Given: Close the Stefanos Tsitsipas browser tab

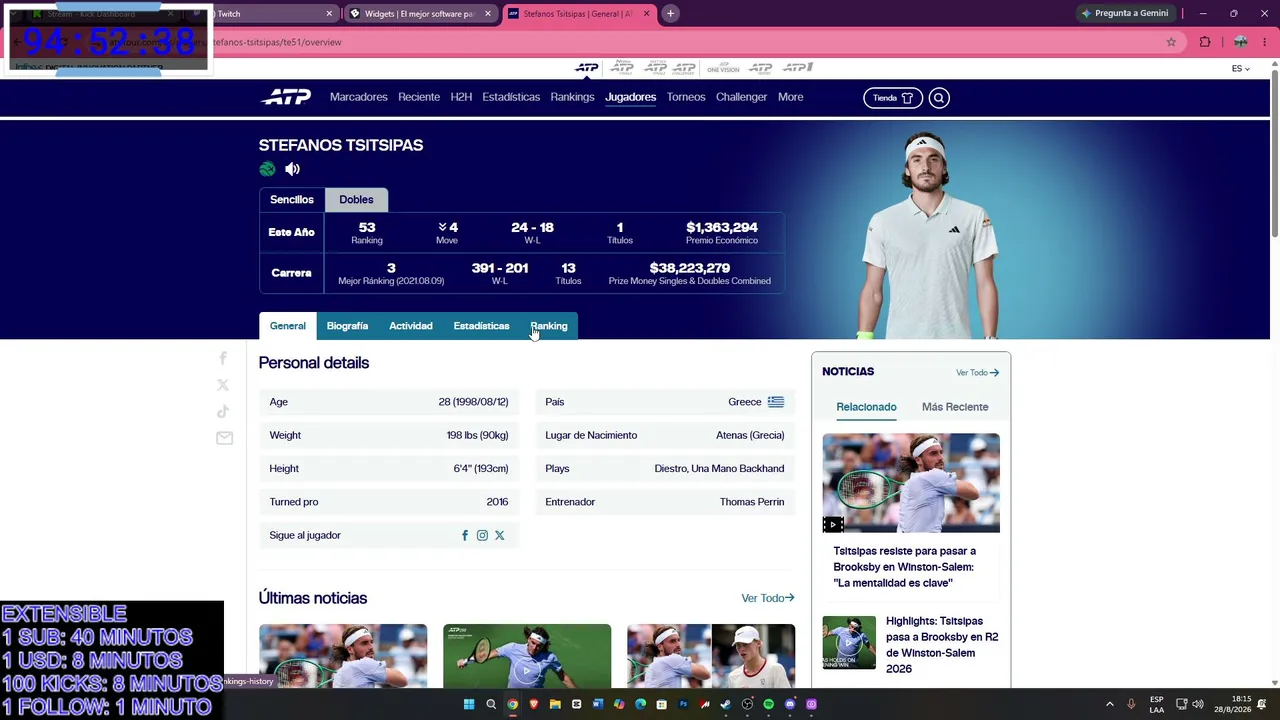Looking at the screenshot, I should pos(646,14).
